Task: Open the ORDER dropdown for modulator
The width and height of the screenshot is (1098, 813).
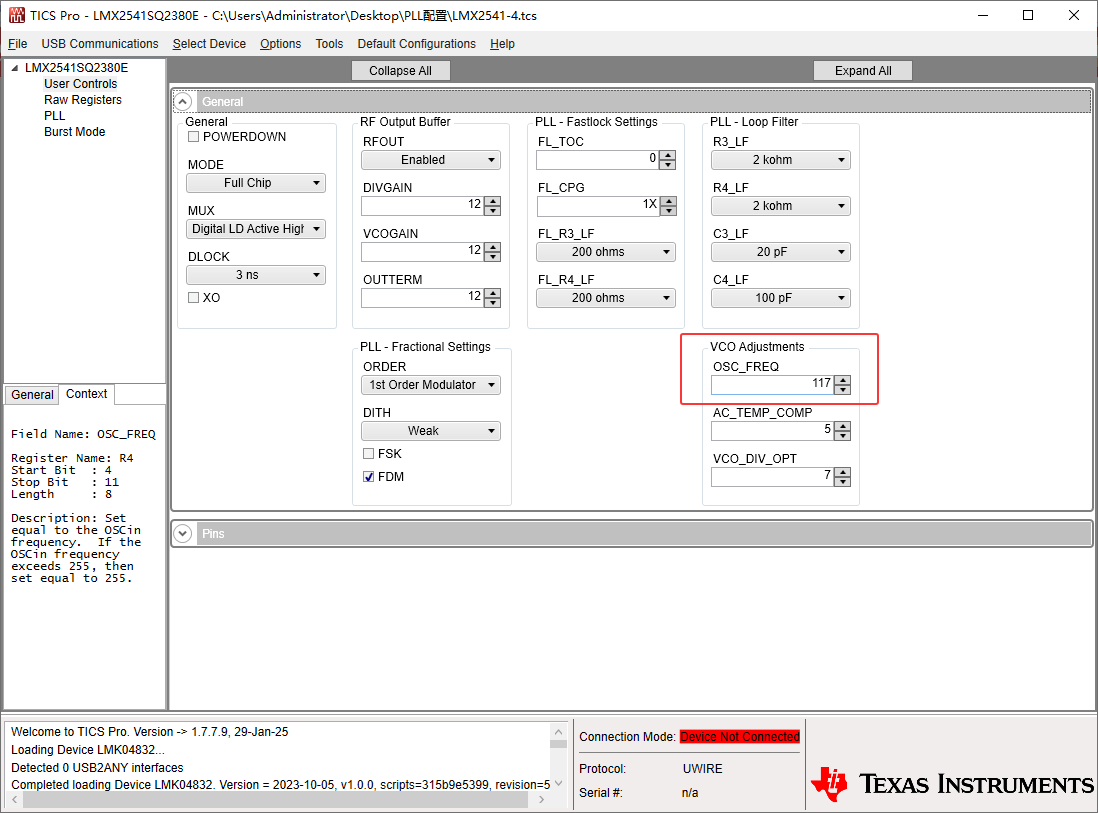Action: coord(431,385)
